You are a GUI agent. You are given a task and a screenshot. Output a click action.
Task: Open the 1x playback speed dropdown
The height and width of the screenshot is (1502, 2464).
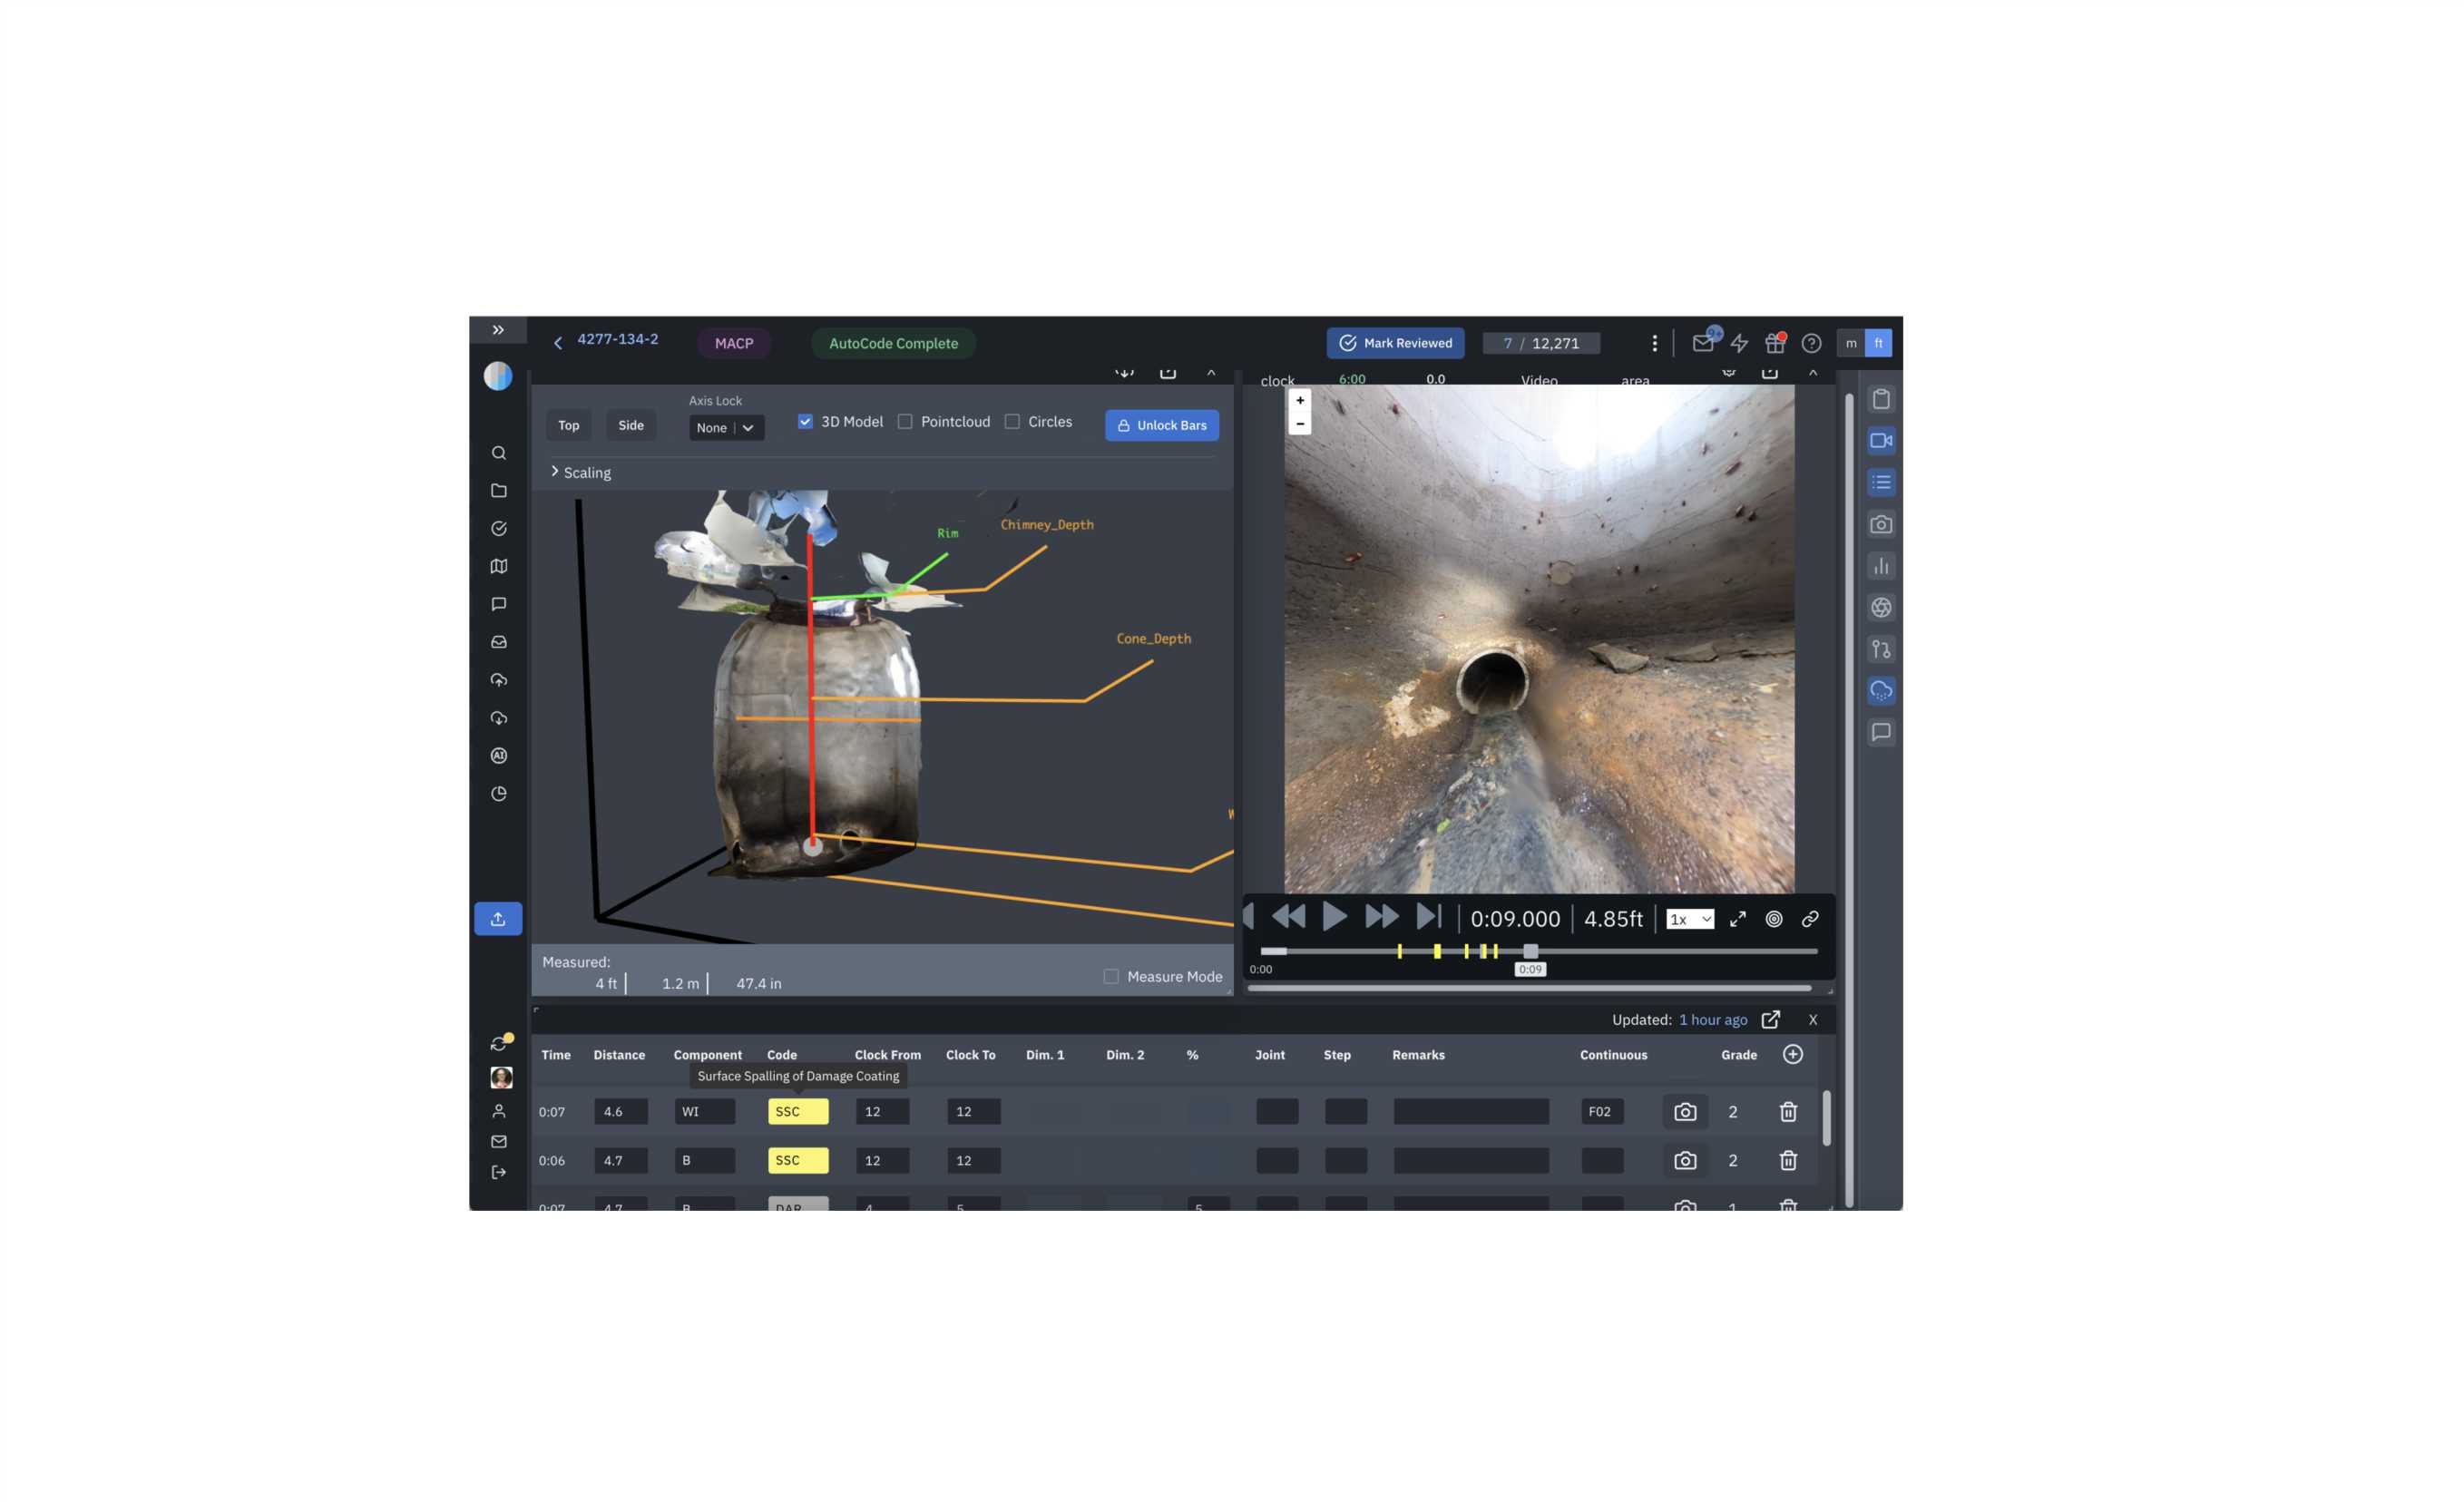(1689, 919)
